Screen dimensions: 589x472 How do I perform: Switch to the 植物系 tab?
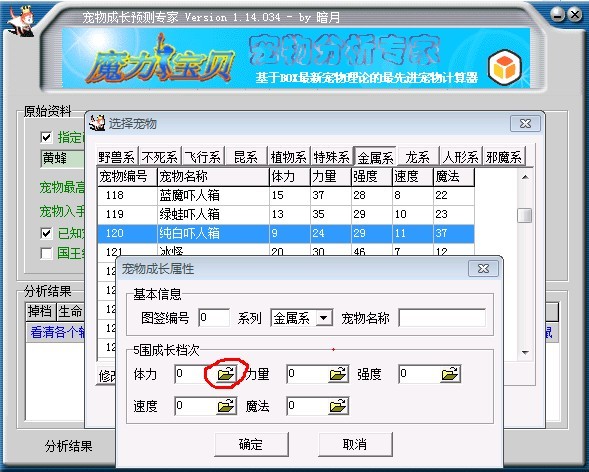pos(289,157)
